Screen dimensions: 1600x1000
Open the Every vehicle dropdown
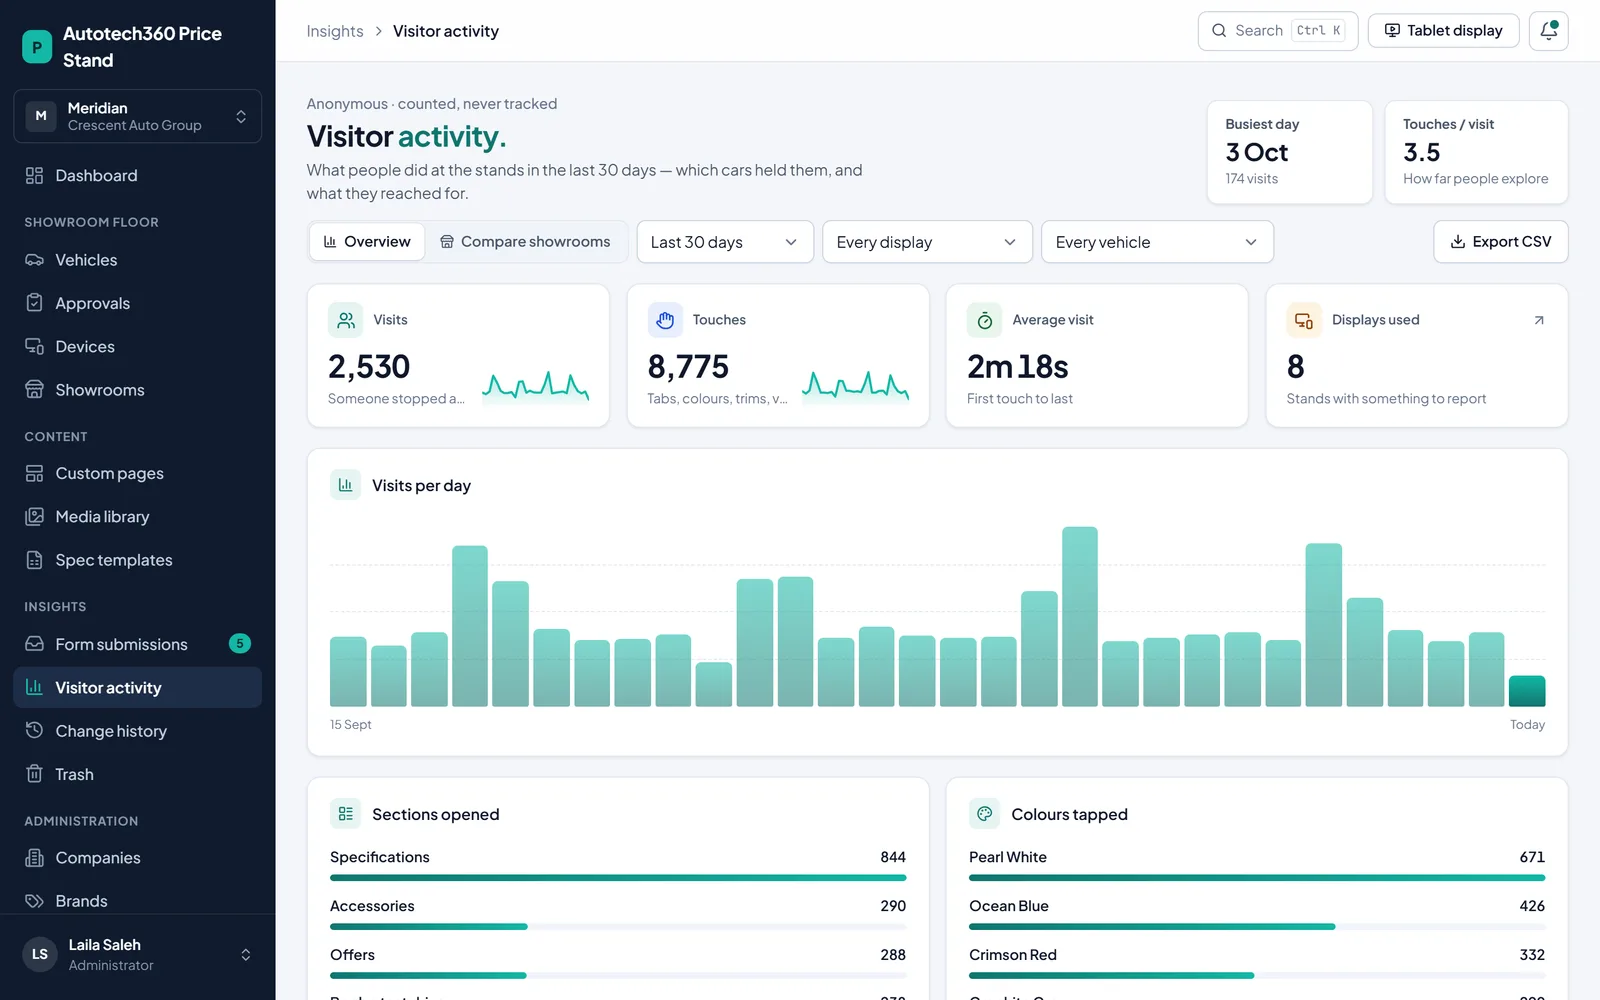click(1157, 242)
